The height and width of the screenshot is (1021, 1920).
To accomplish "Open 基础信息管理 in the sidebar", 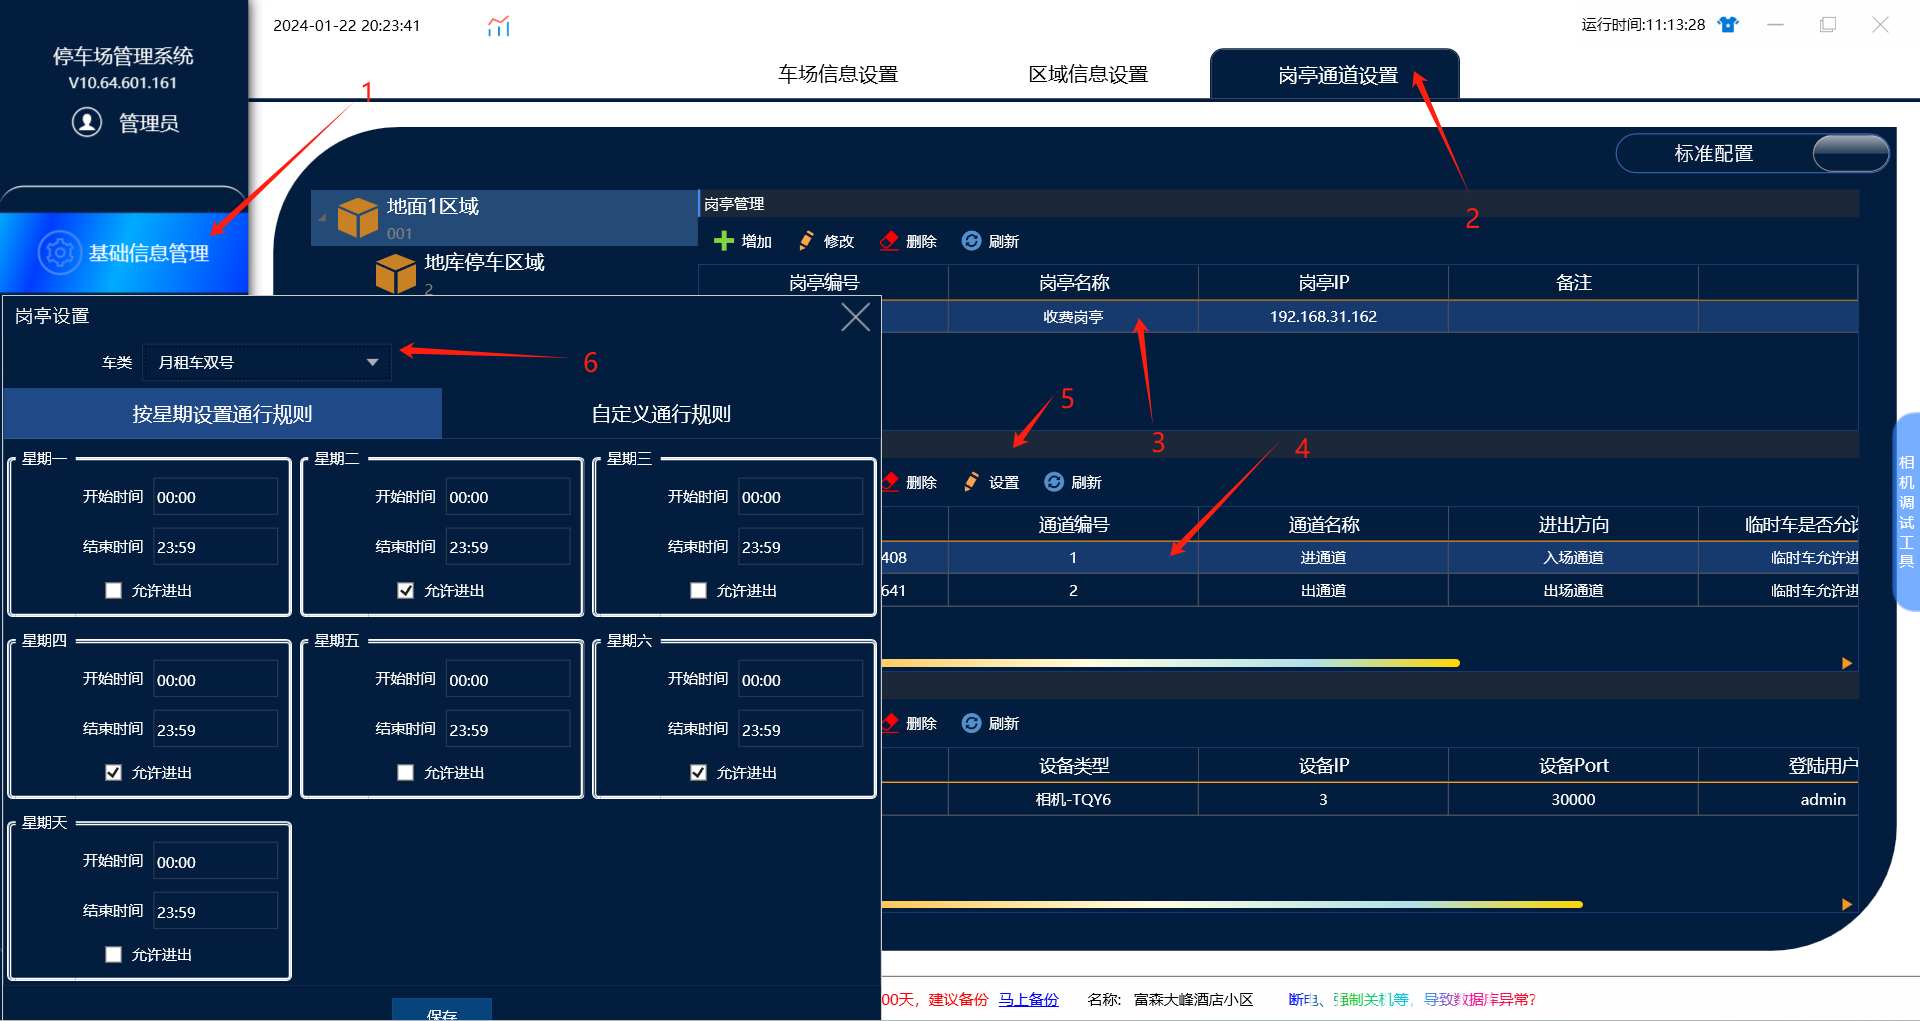I will click(124, 253).
